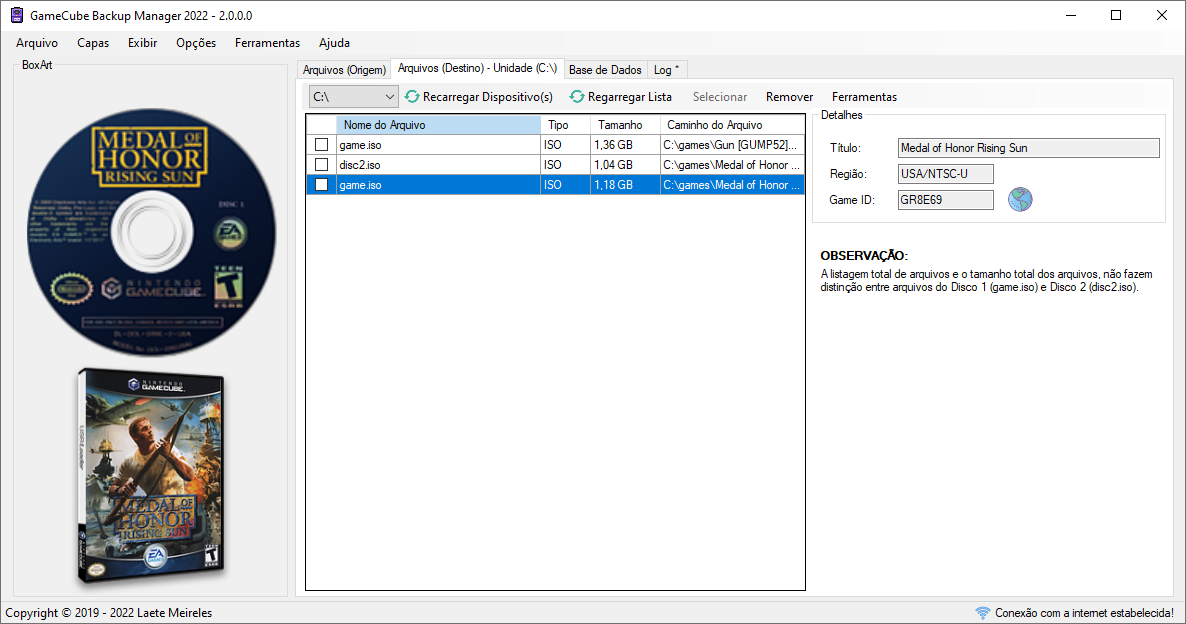Click the globe icon beside Game ID
This screenshot has width=1186, height=624.
tap(1020, 200)
